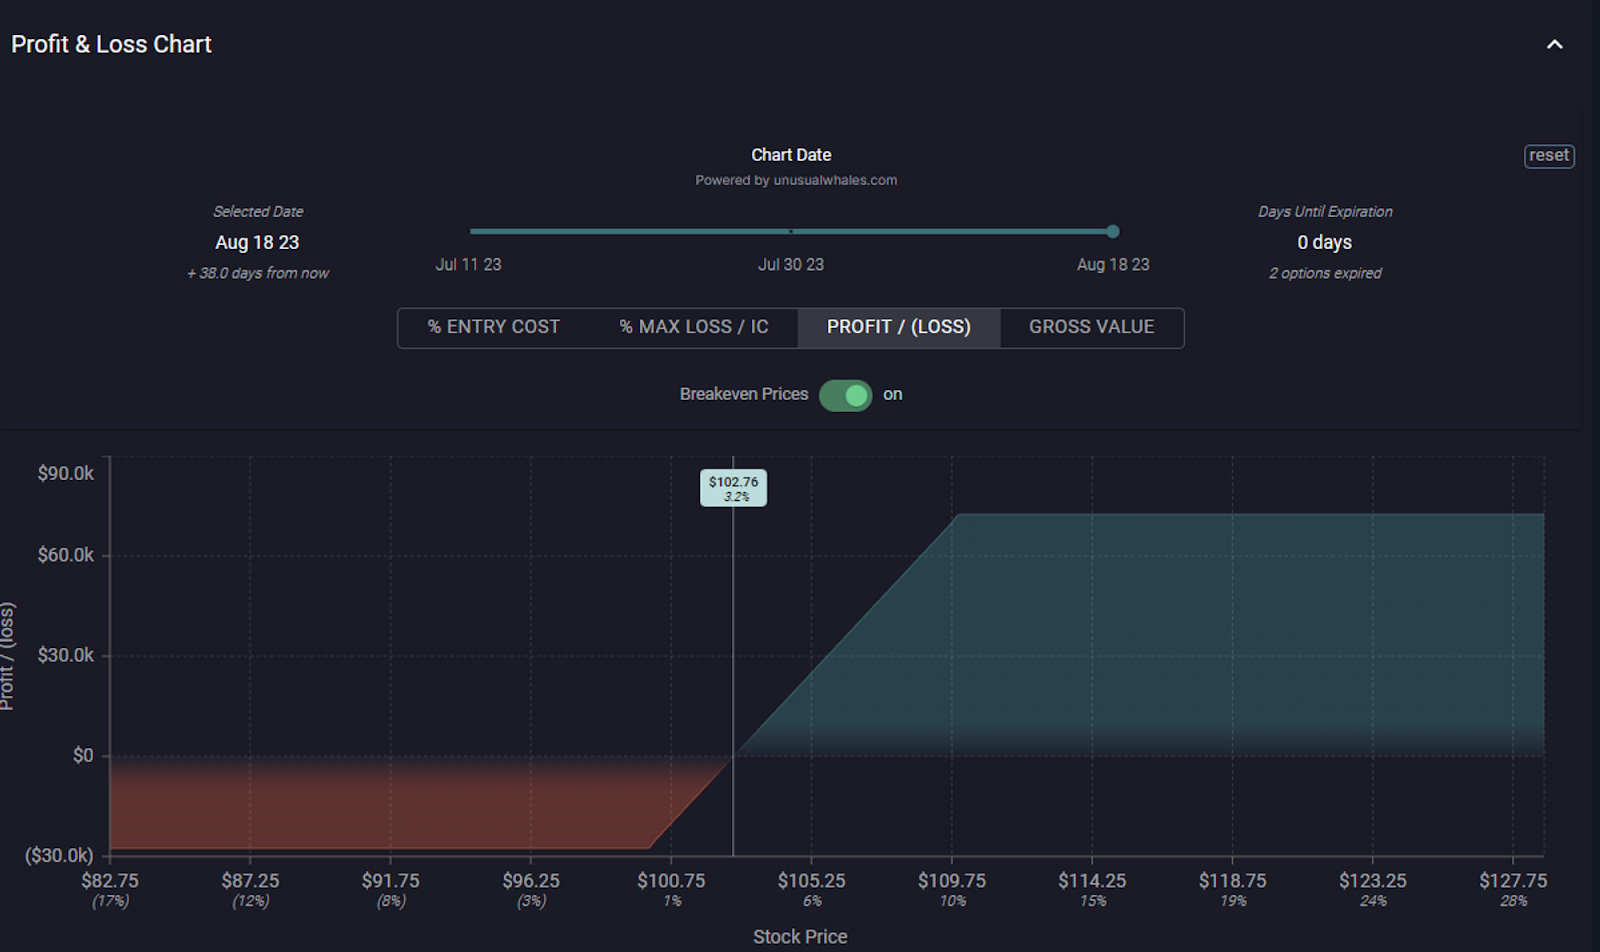Select the Aug 18 23 date label
The width and height of the screenshot is (1600, 952).
[1113, 264]
